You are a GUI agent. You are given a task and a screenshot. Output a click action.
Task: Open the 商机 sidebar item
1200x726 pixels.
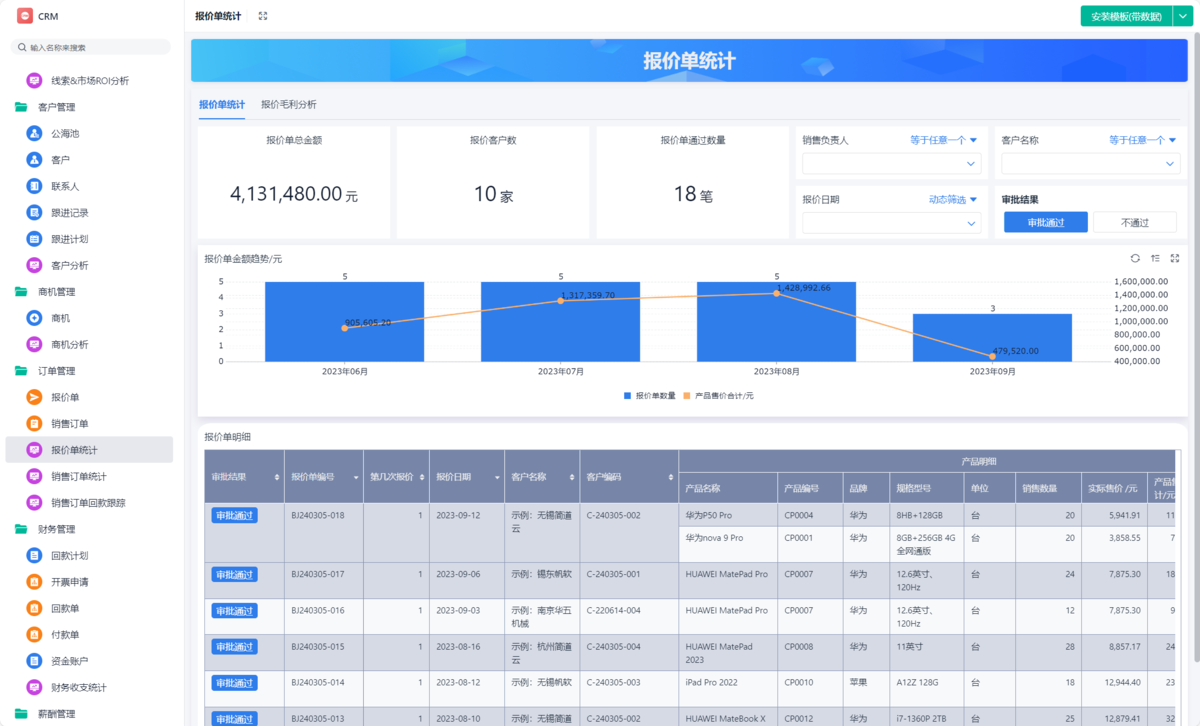(90, 318)
